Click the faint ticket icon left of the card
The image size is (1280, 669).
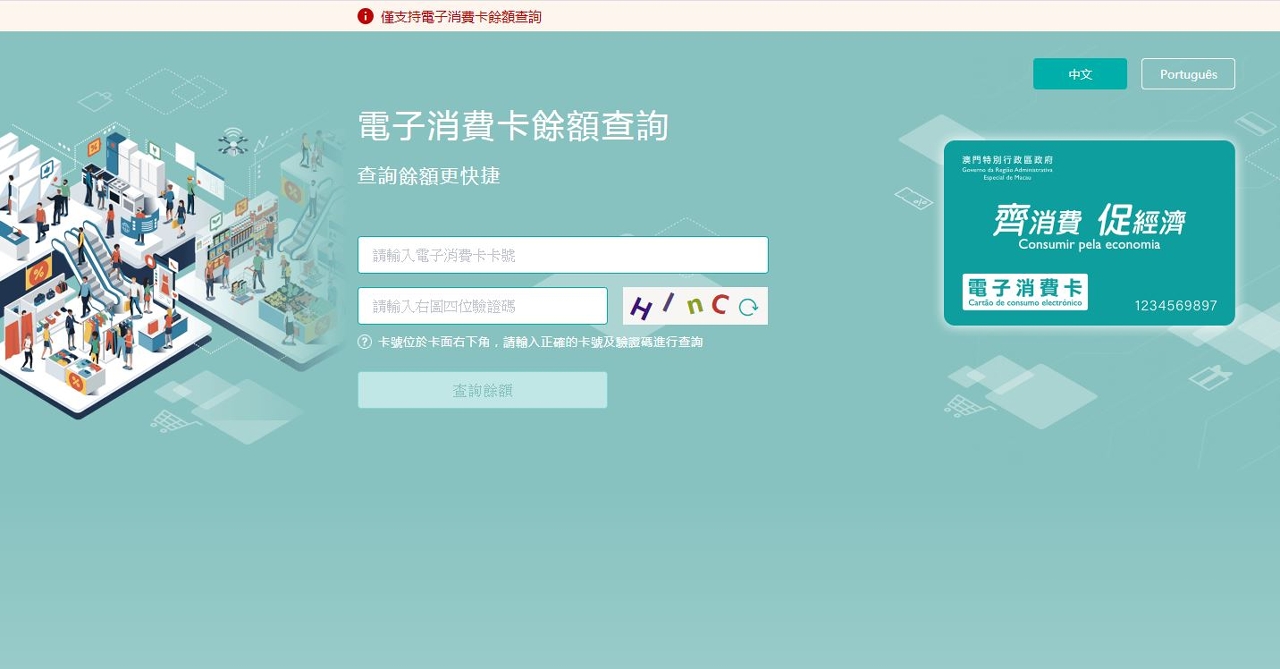(x=913, y=198)
